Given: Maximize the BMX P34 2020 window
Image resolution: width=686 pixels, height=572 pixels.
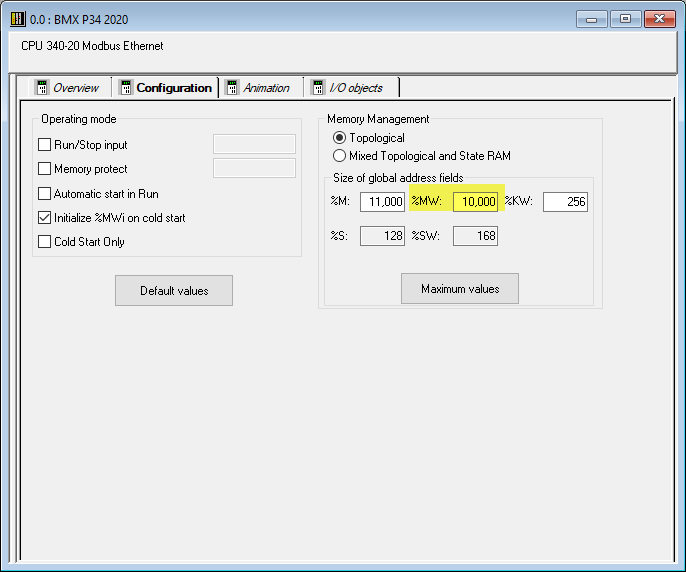Looking at the screenshot, I should 626,19.
